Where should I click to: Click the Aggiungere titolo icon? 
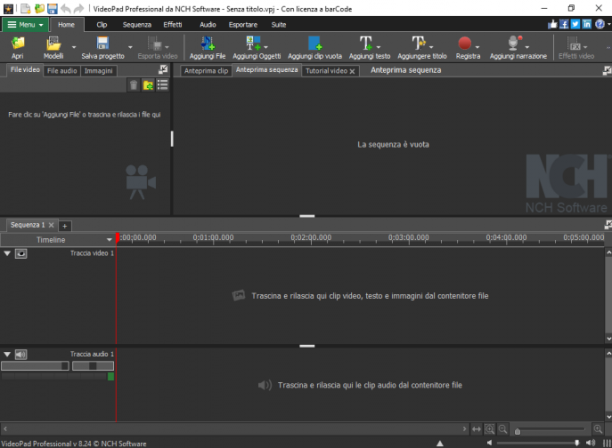click(x=418, y=44)
